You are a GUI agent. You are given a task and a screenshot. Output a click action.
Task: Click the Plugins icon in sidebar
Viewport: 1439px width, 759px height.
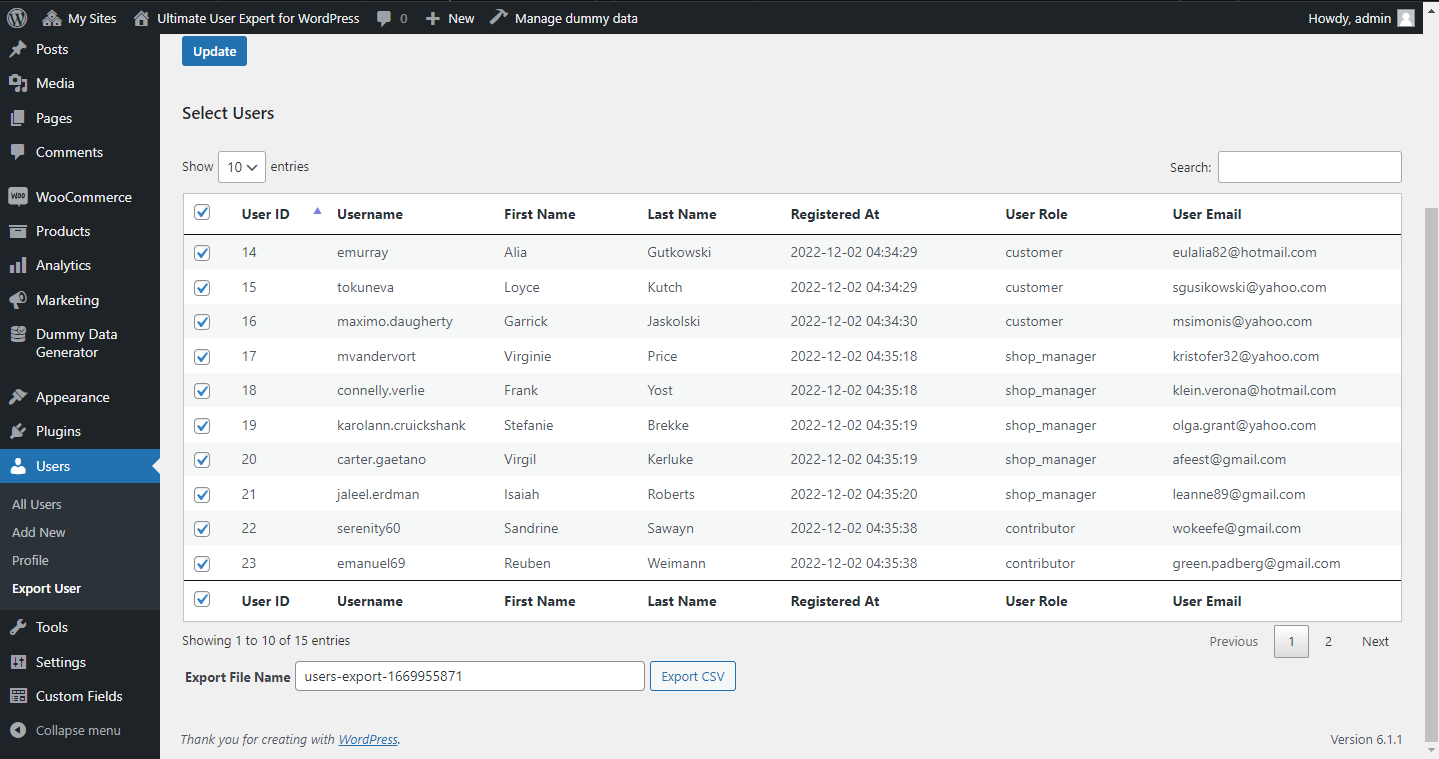point(18,431)
